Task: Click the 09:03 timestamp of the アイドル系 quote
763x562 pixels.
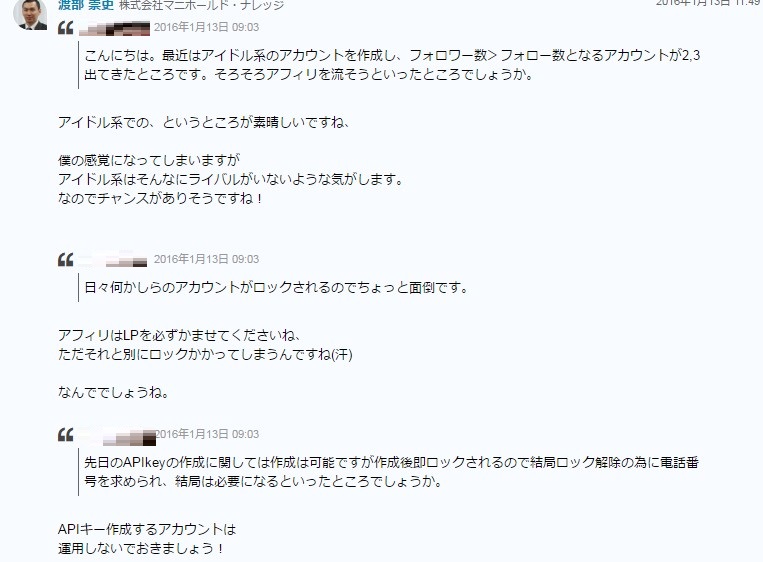Action: (206, 27)
